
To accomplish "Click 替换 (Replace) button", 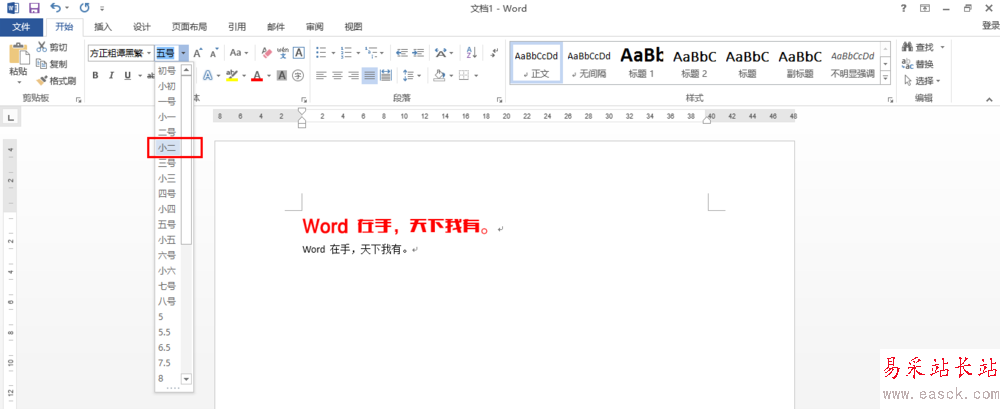I will pyautogui.click(x=918, y=64).
